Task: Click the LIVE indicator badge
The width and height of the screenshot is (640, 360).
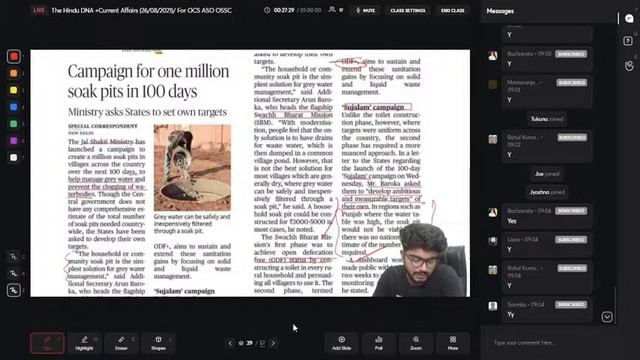Action: click(x=39, y=10)
